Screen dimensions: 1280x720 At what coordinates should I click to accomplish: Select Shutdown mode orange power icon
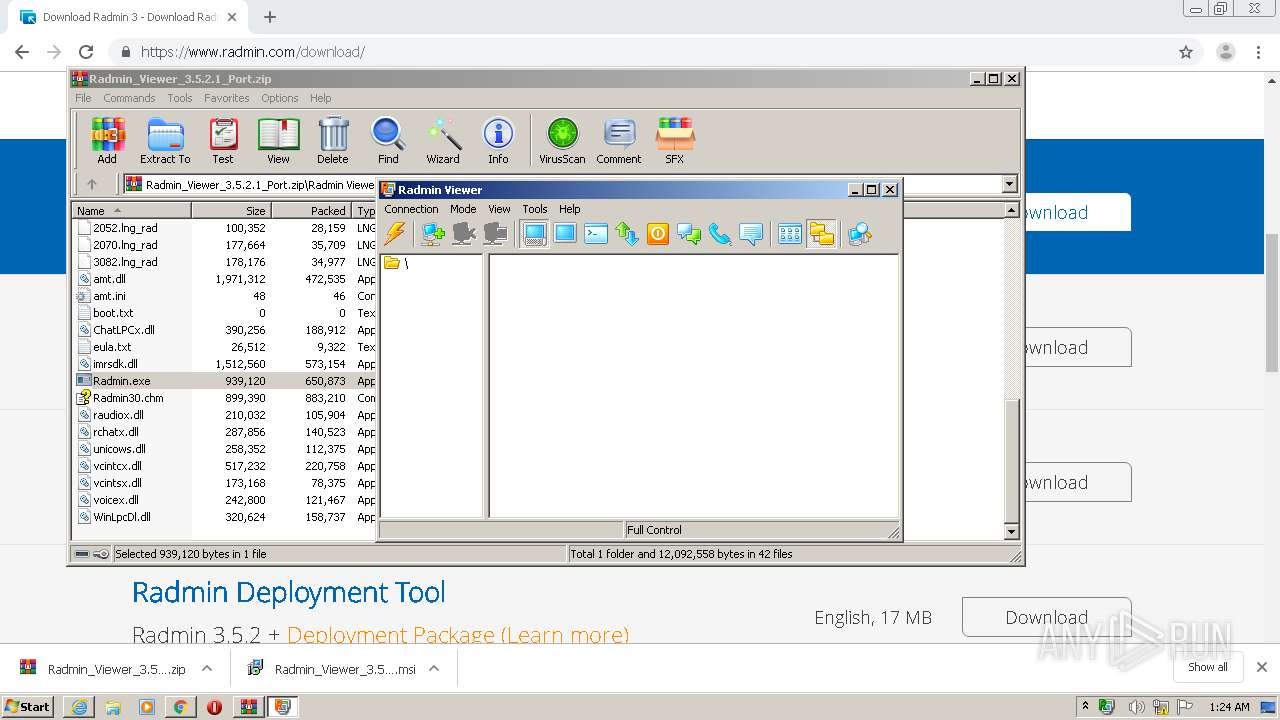(x=658, y=234)
